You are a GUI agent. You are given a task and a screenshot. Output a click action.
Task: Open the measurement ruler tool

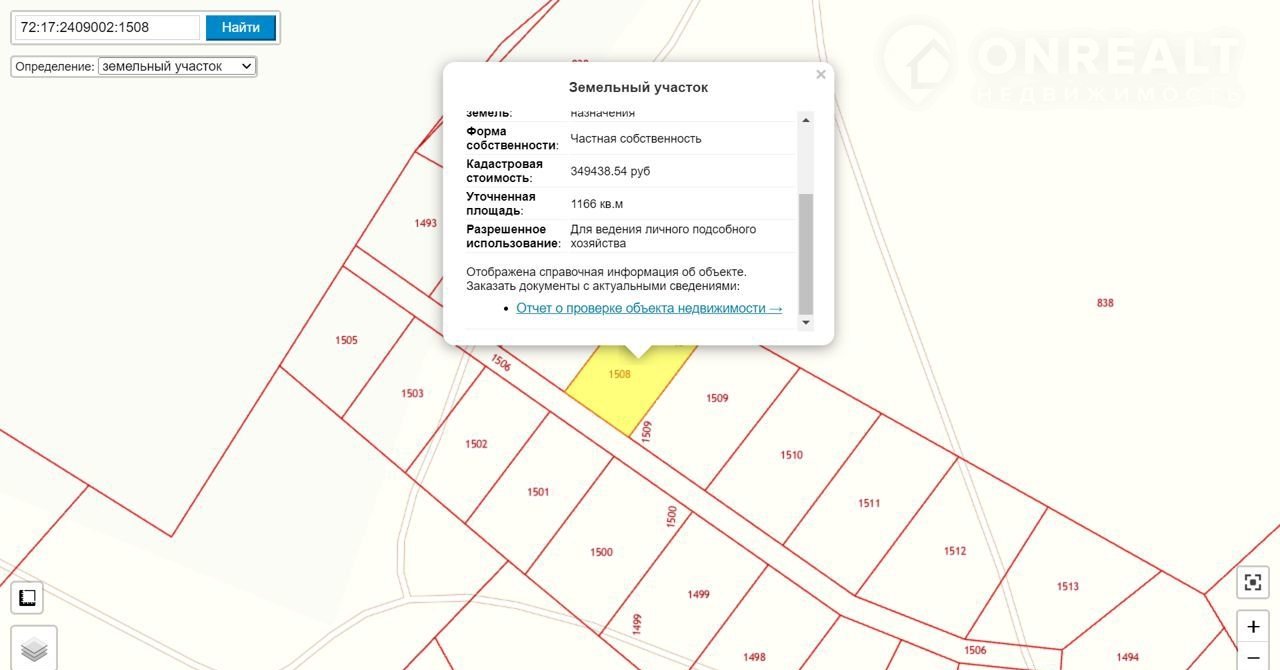(x=27, y=598)
